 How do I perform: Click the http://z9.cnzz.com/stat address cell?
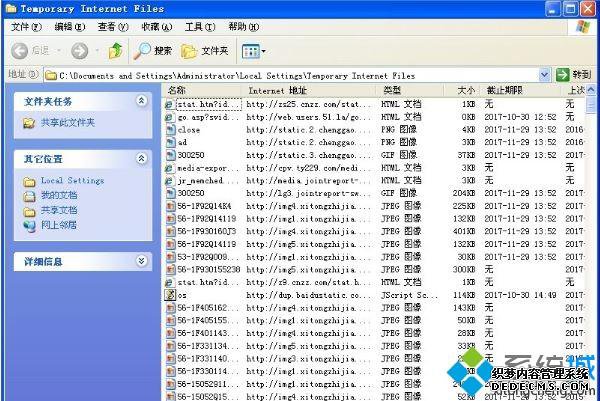(x=308, y=282)
